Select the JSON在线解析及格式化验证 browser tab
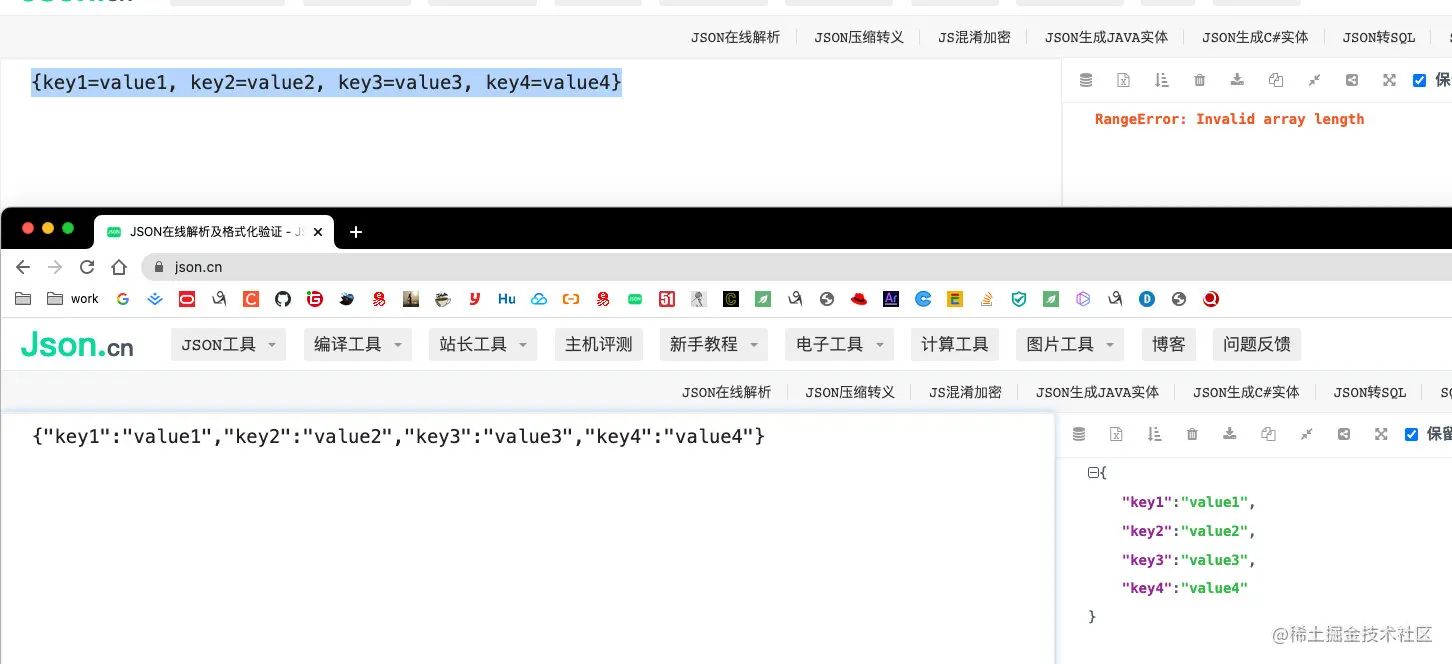 click(214, 231)
